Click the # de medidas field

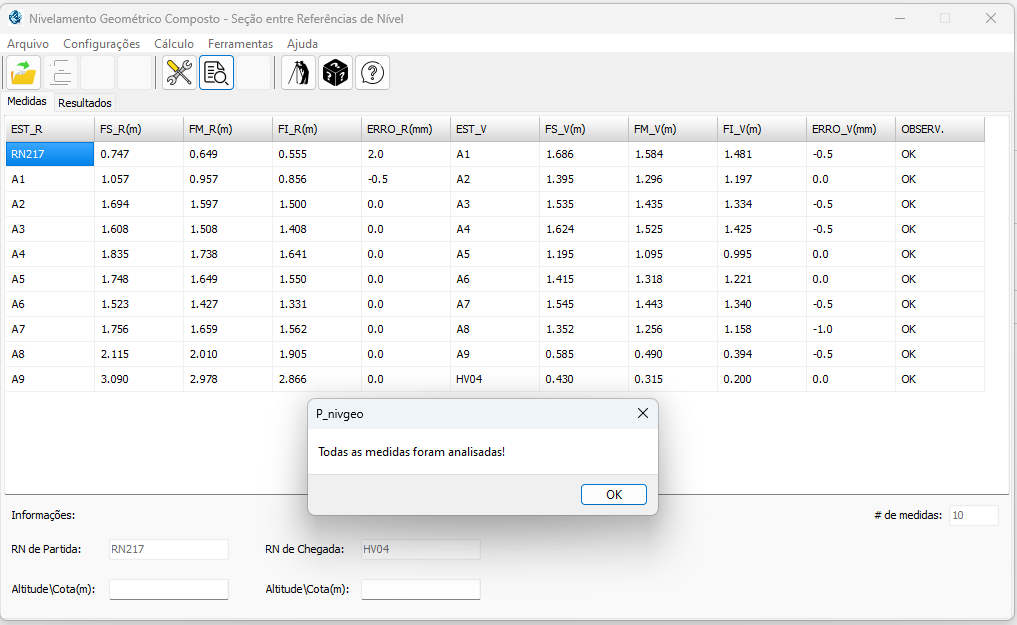974,515
